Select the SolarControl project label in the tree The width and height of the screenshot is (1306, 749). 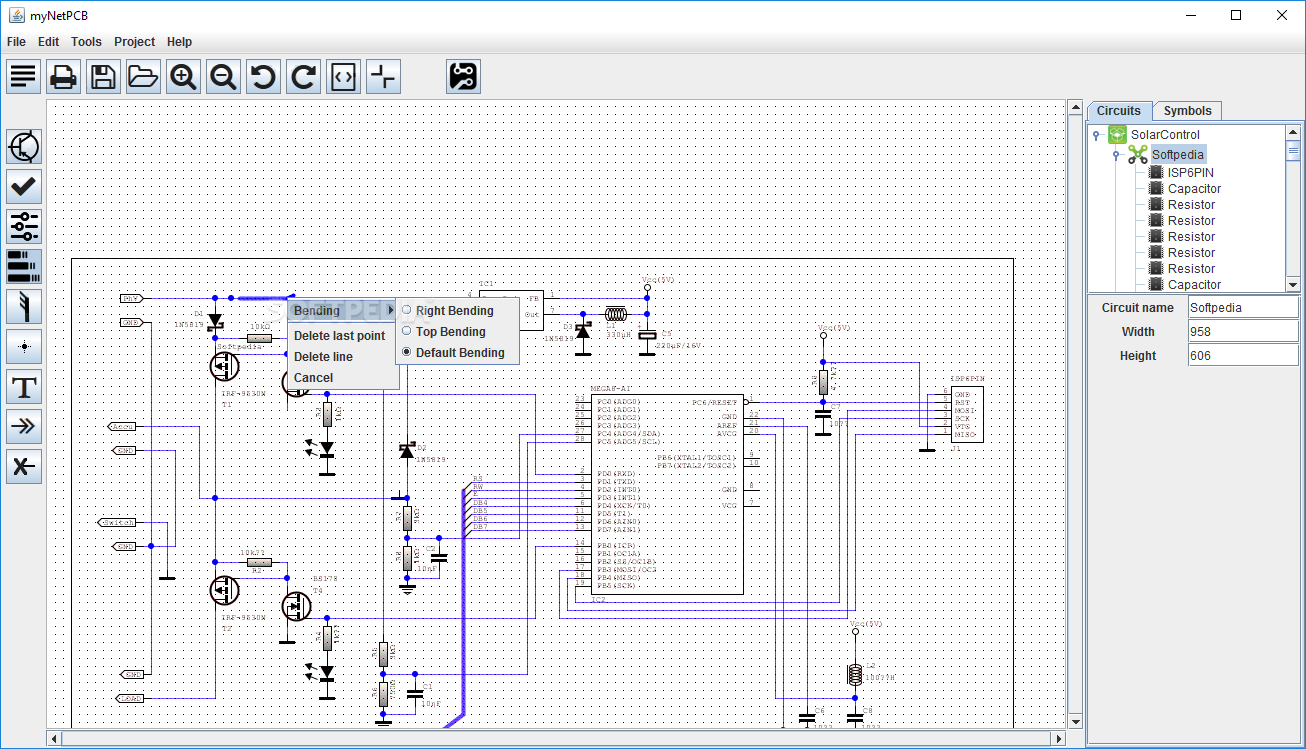point(1165,135)
